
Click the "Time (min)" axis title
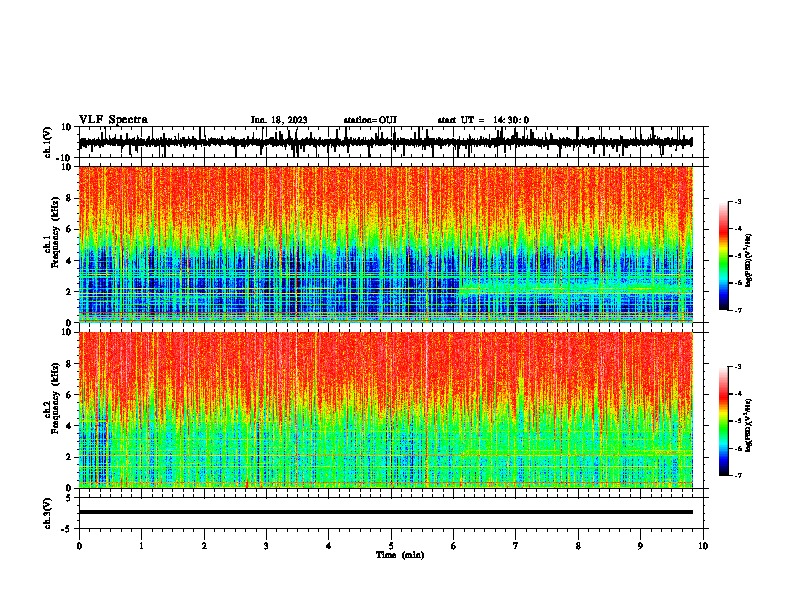point(400,555)
